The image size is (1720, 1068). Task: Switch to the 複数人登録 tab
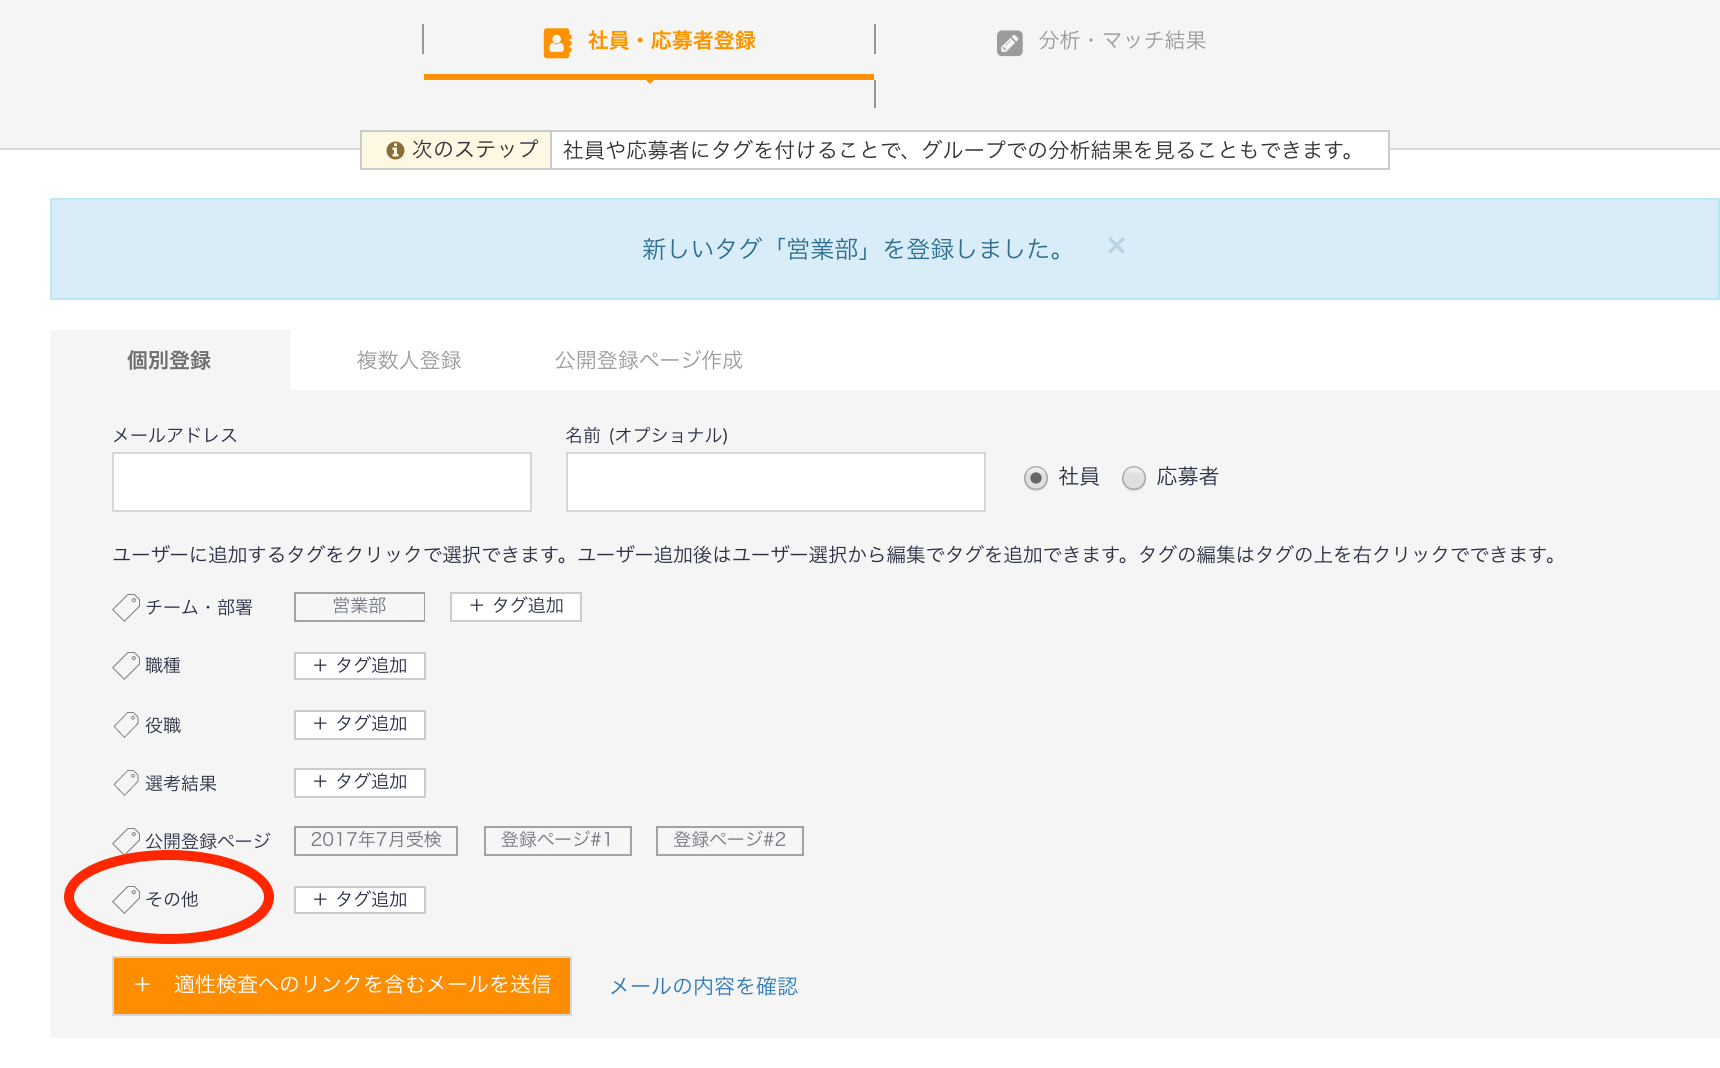(407, 360)
